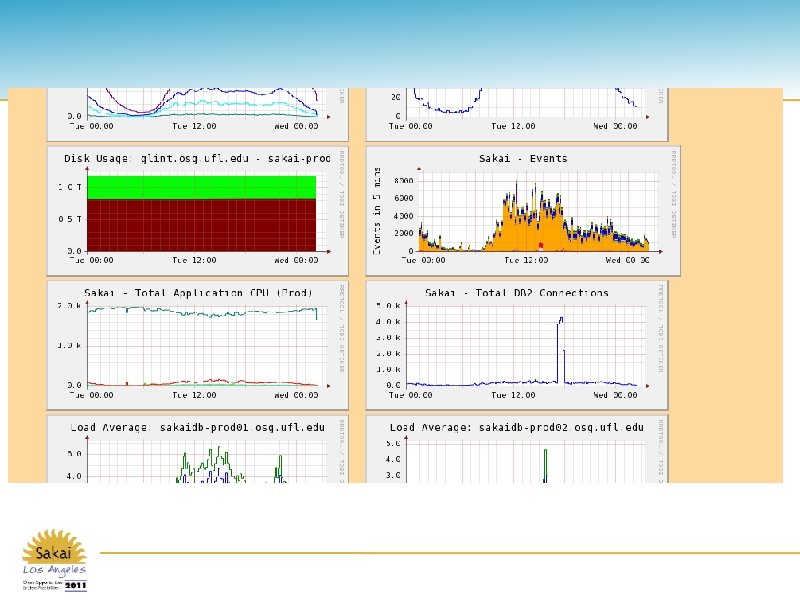Click the "Disk Usage: glint.osg.ufl.edu - sakai-prod" title

coord(197,159)
